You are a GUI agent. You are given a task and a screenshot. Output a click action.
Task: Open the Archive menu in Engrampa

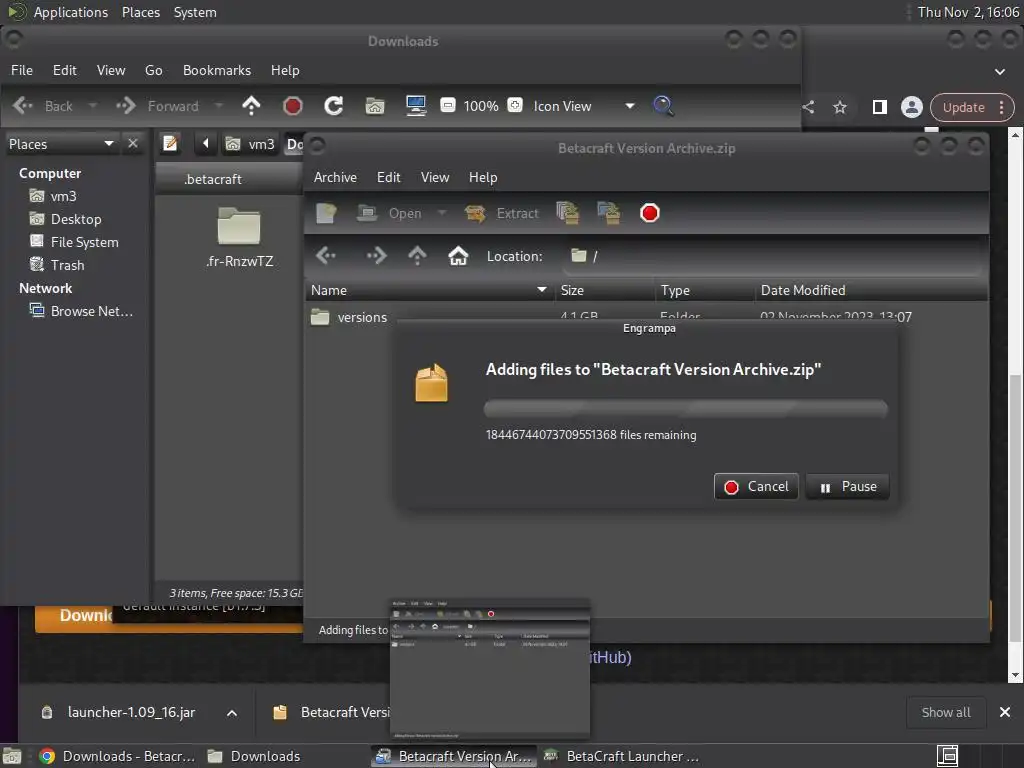point(335,178)
